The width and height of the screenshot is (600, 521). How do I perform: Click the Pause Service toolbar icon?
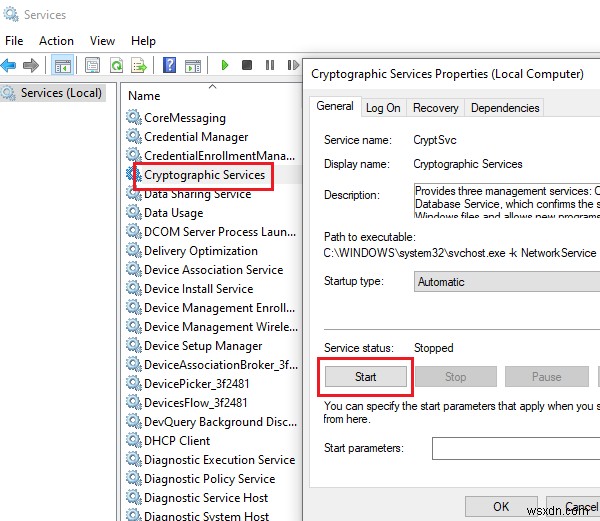[270, 65]
